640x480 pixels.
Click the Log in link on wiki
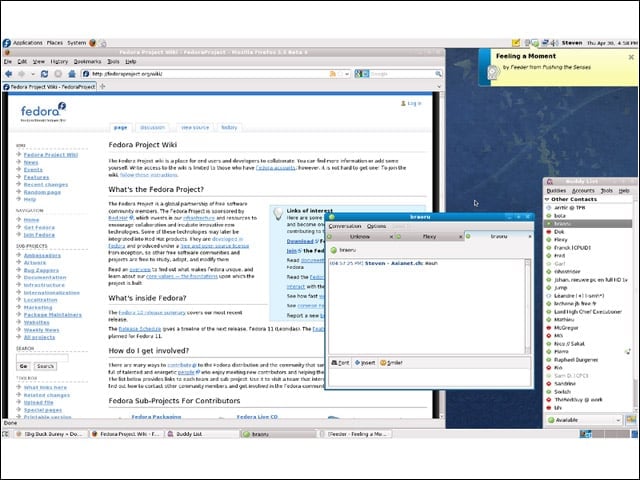(414, 103)
